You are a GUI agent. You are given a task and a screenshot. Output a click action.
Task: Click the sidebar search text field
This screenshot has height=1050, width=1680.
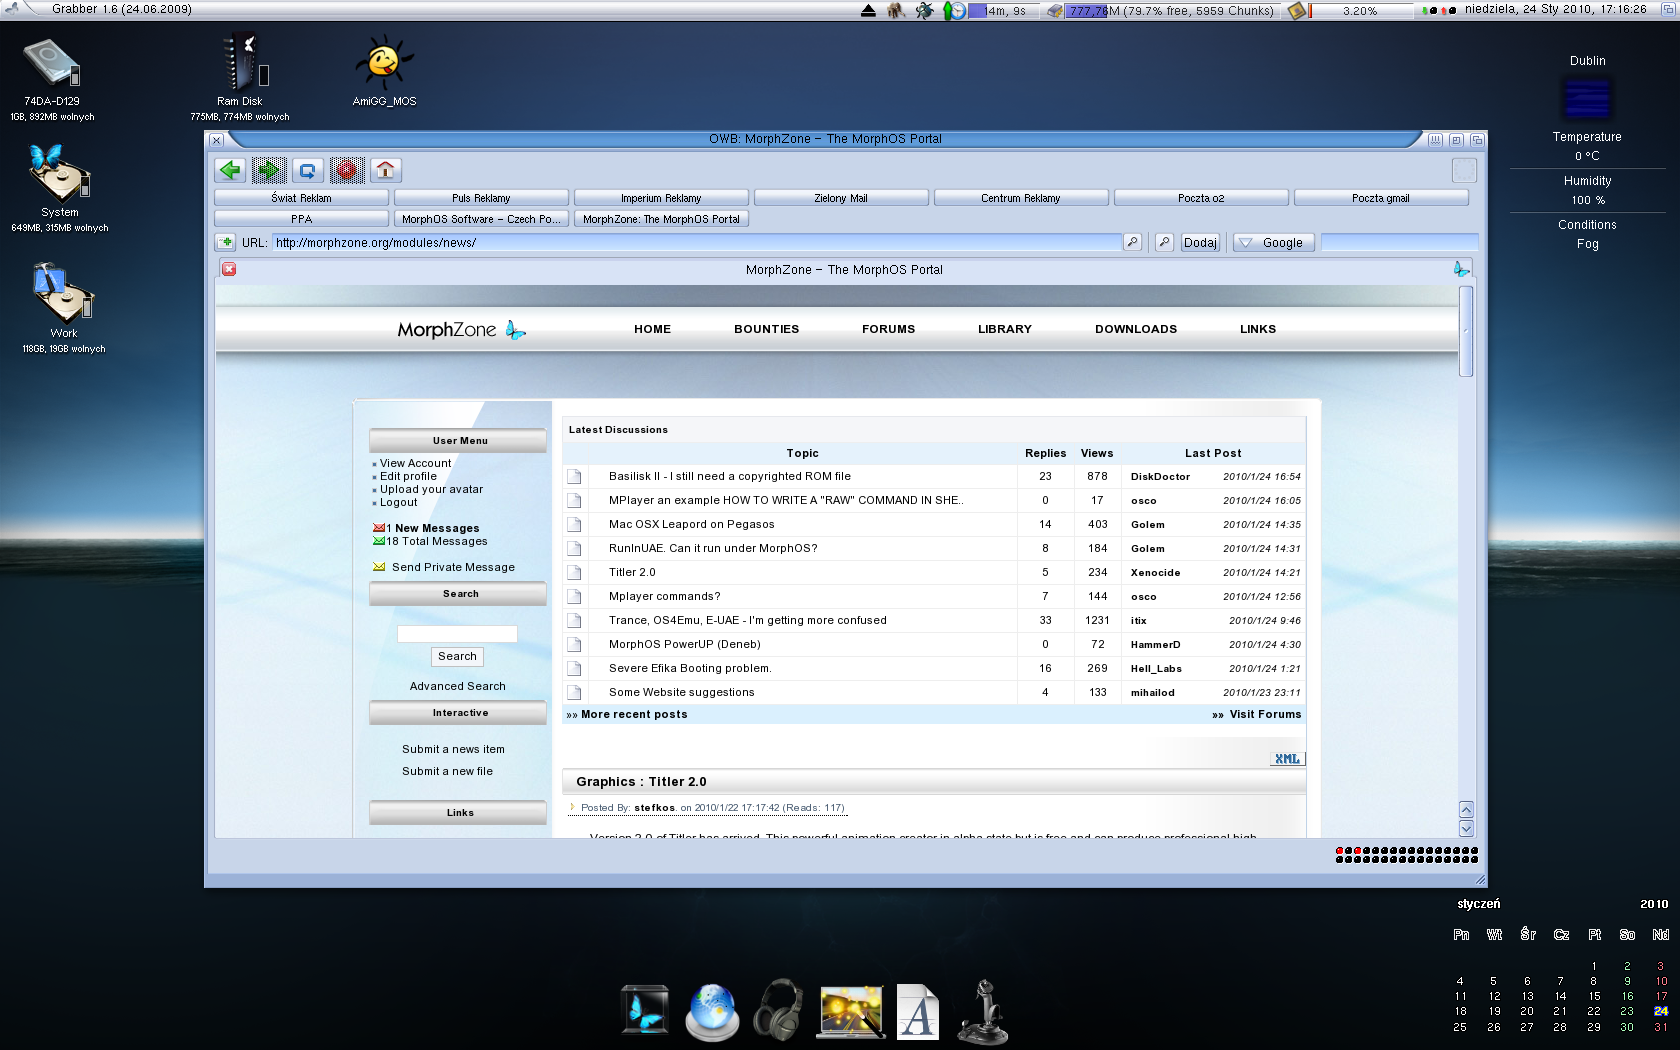pos(457,633)
